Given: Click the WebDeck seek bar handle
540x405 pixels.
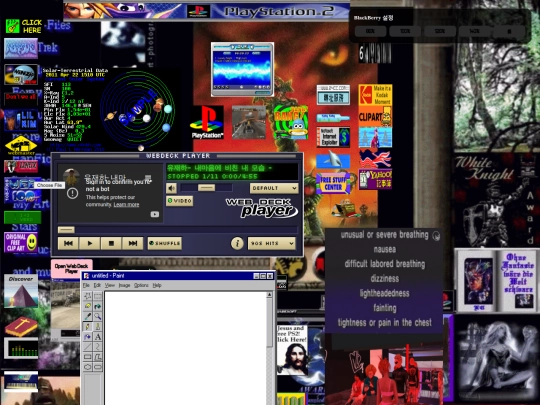Looking at the screenshot, I should point(66,229).
